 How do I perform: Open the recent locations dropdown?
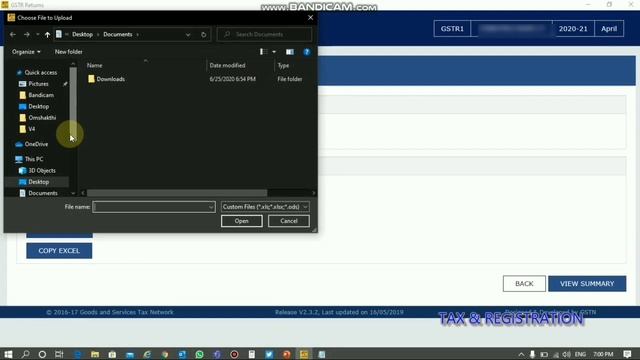point(38,35)
